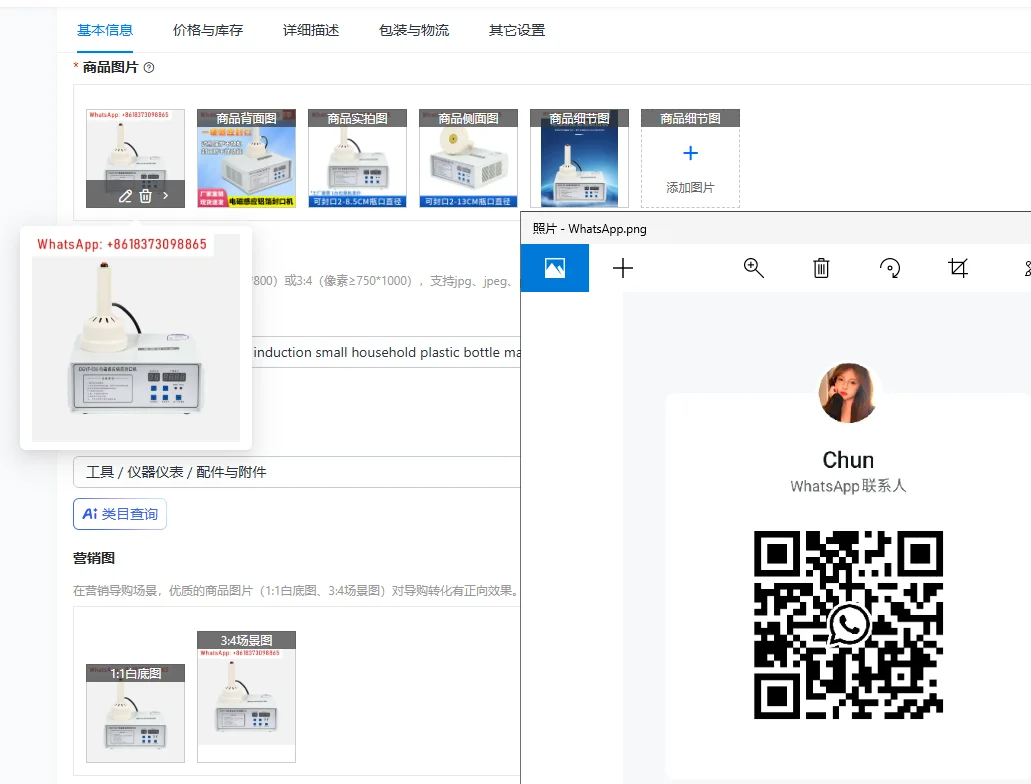Image resolution: width=1031 pixels, height=784 pixels.
Task: Open the 详细描述 tab
Action: click(311, 30)
